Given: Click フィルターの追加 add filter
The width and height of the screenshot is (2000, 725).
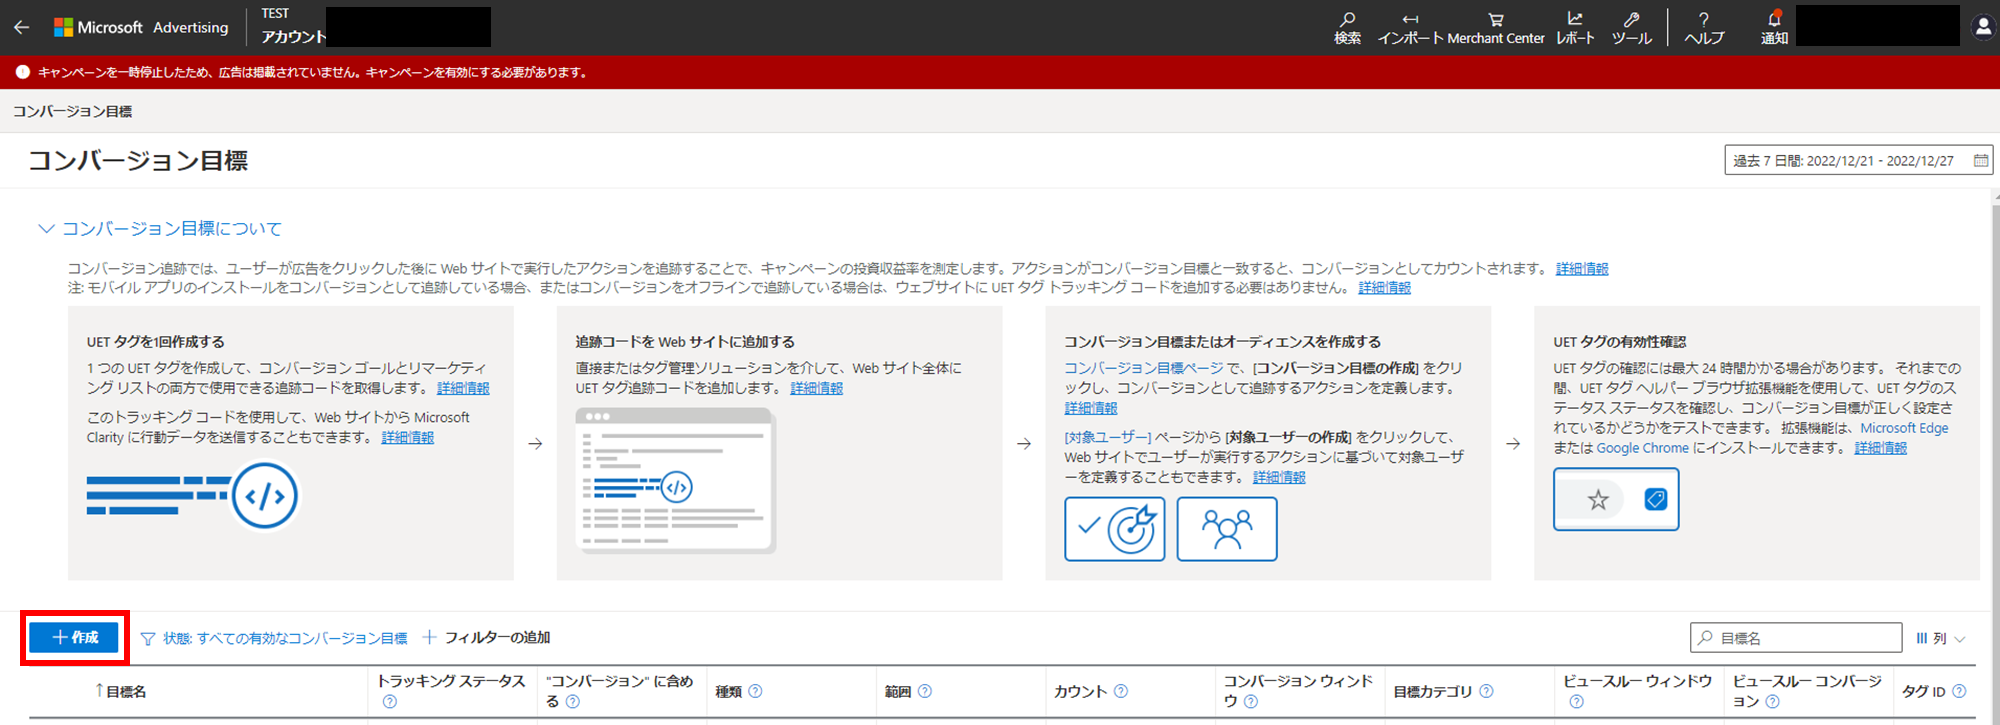Looking at the screenshot, I should point(486,637).
